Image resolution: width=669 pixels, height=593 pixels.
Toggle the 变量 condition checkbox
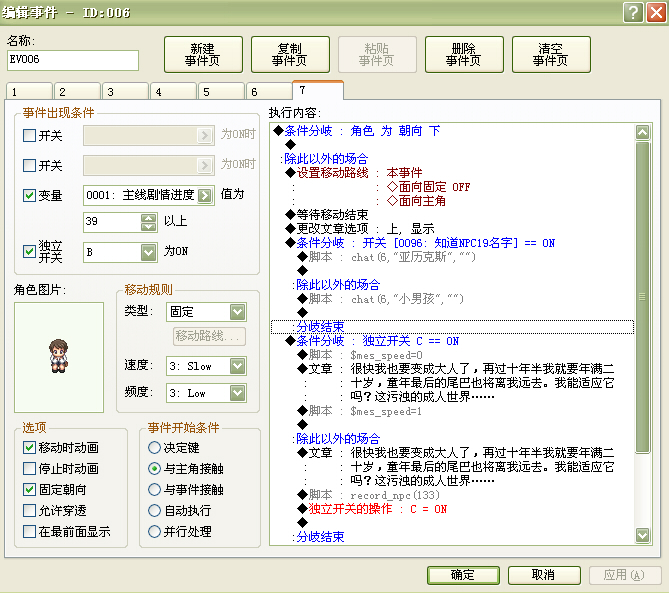[29, 195]
